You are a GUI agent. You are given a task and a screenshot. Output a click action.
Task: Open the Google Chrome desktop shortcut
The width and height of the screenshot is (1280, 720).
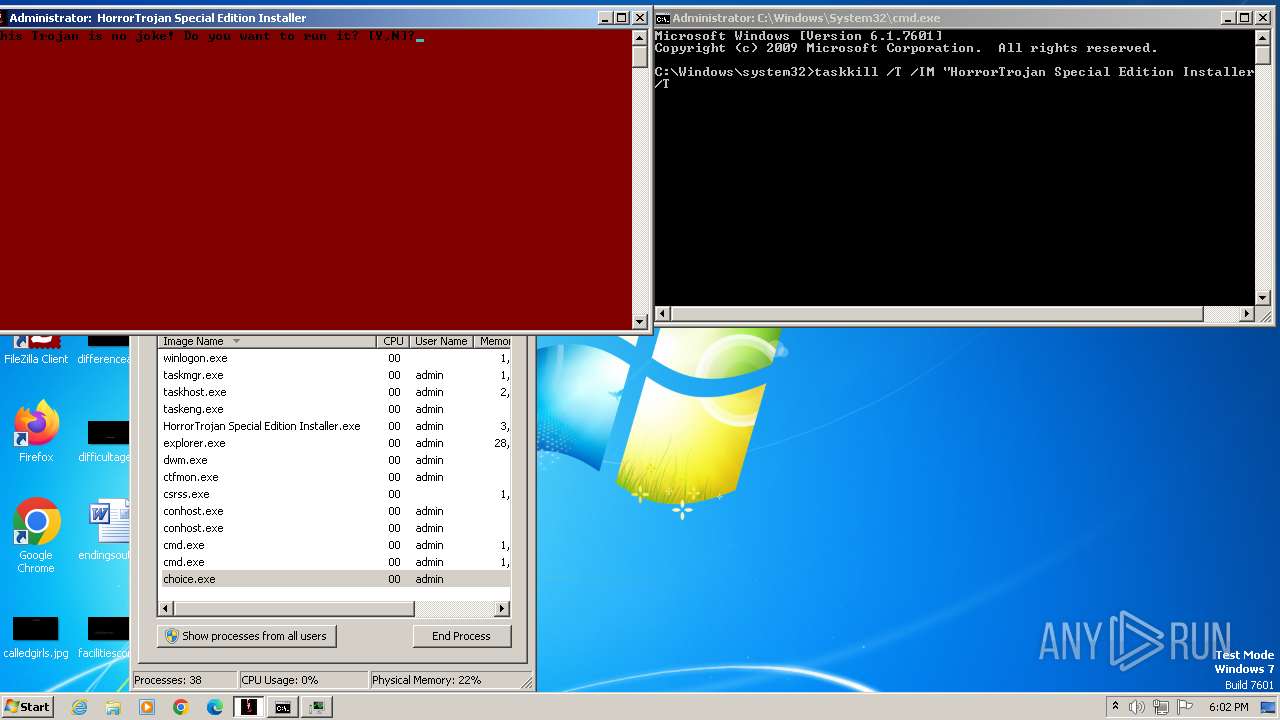tap(36, 536)
